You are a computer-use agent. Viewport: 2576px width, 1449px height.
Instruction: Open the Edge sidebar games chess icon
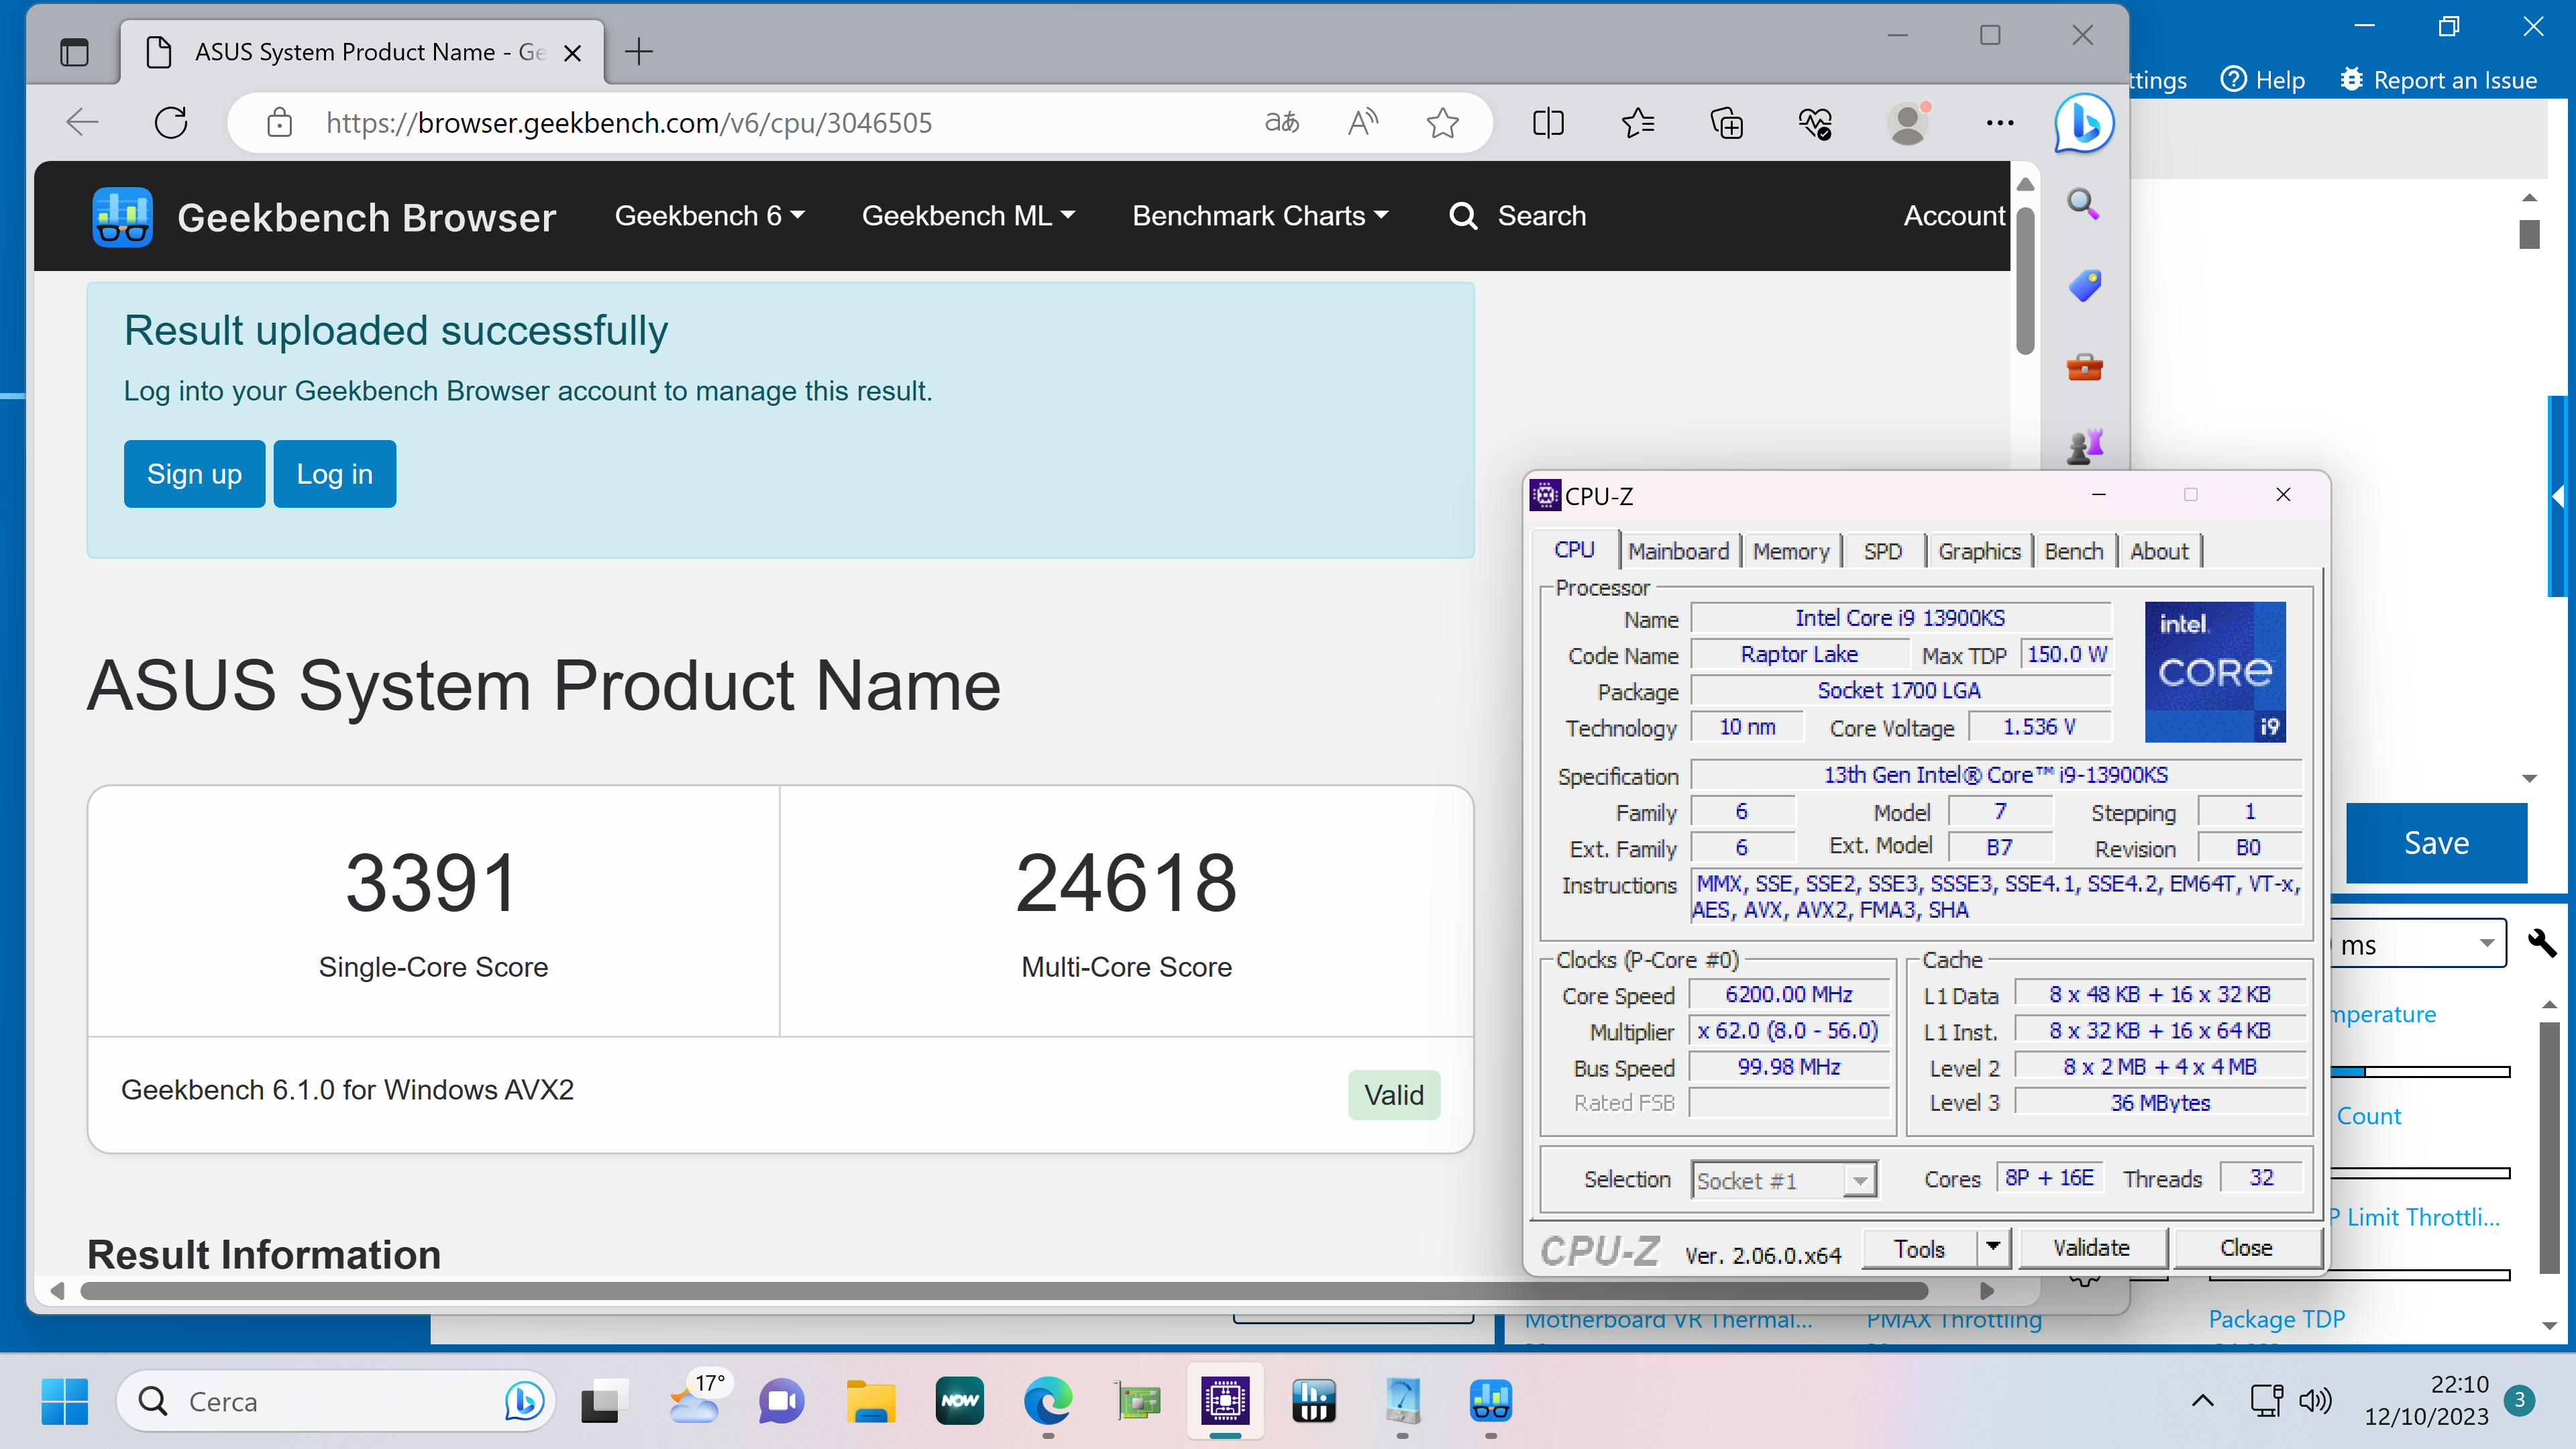[x=2084, y=447]
